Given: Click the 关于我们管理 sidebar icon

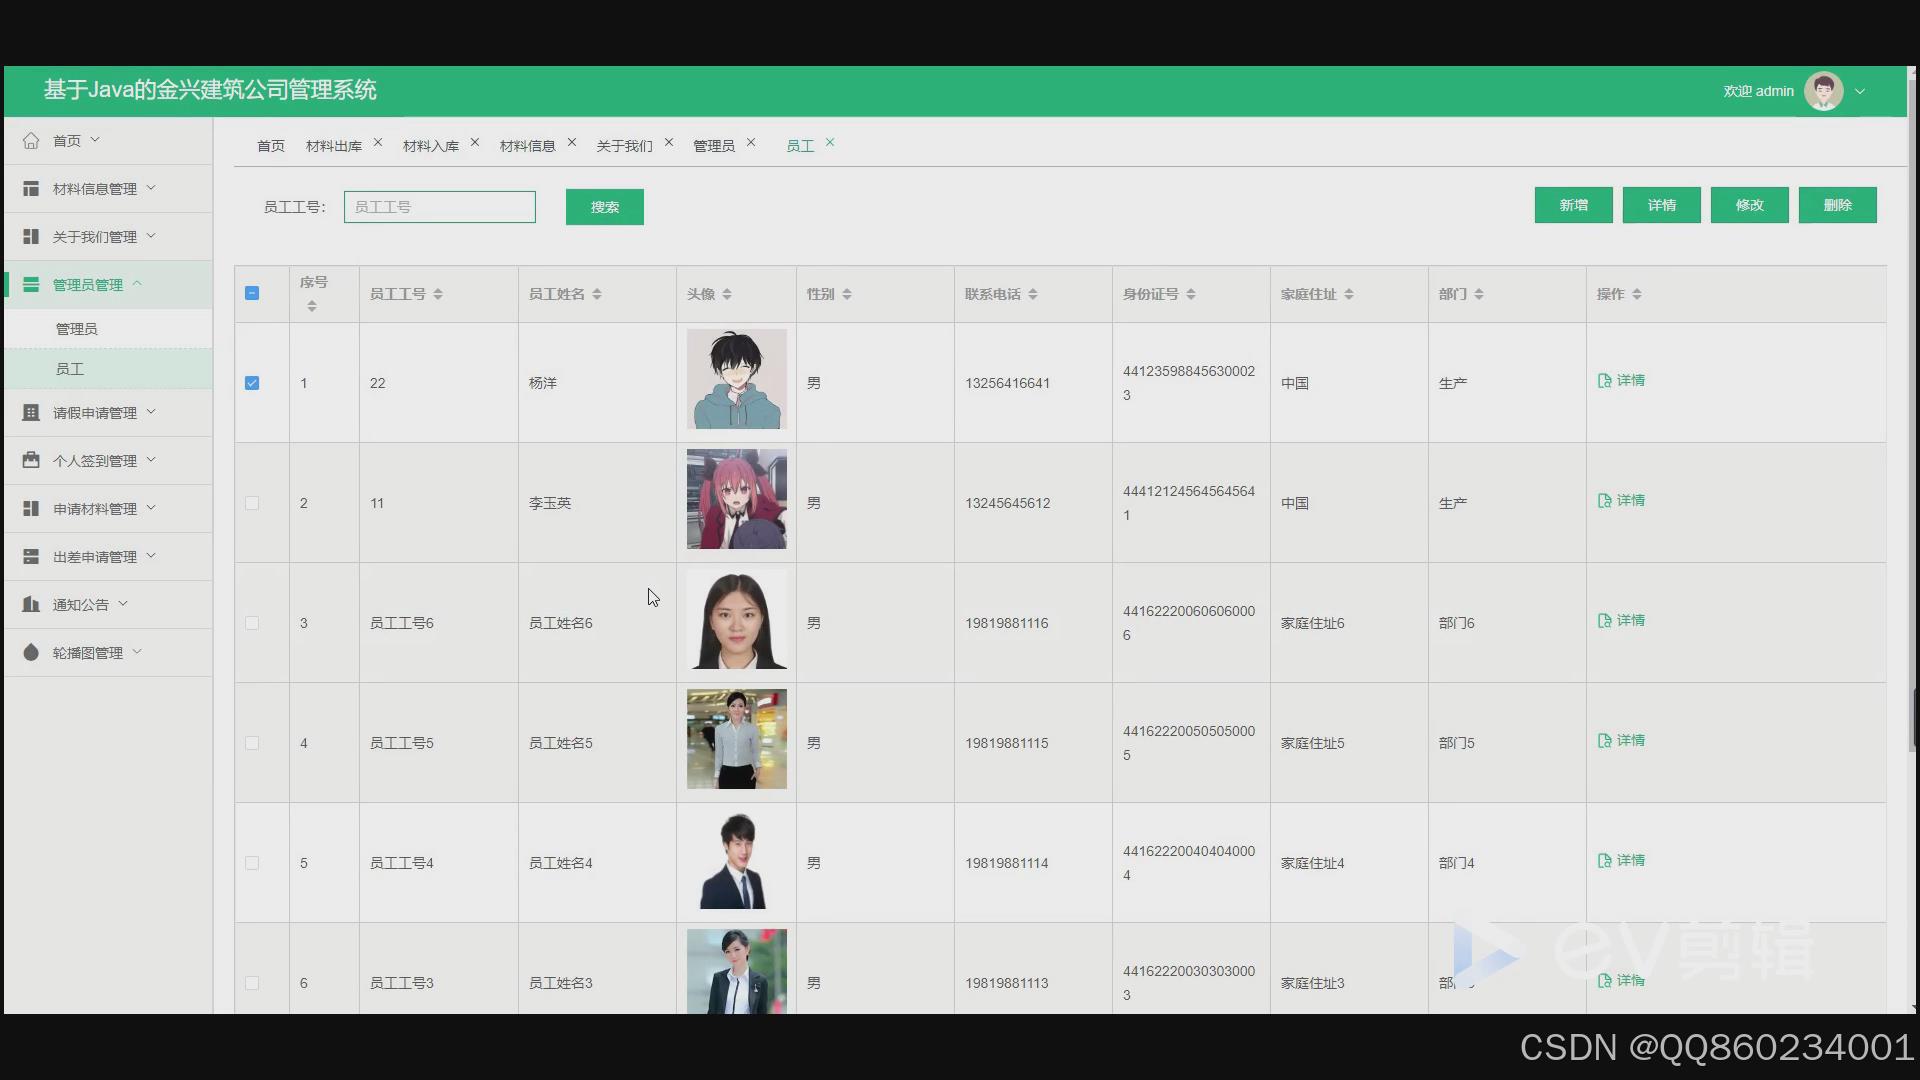Looking at the screenshot, I should [31, 237].
